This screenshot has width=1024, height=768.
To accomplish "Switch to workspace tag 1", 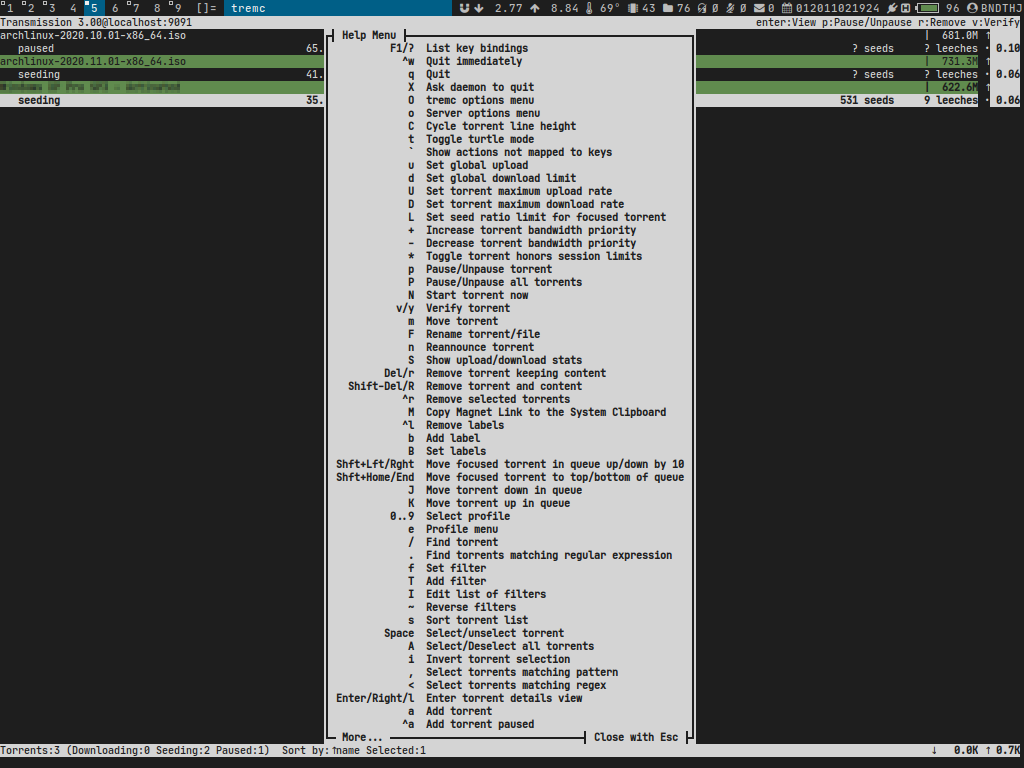I will [9, 8].
